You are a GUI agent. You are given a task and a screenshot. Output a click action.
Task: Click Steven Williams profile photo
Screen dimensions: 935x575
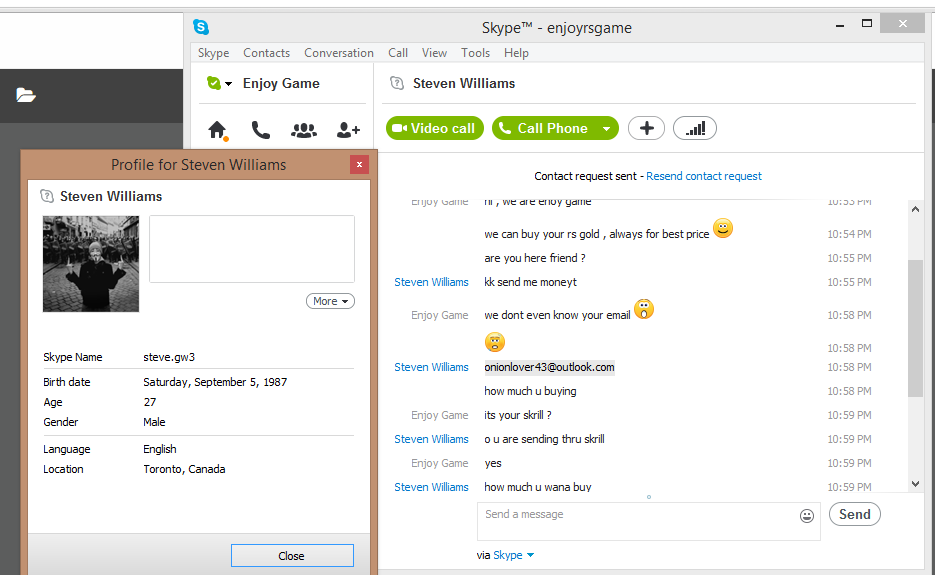click(91, 264)
